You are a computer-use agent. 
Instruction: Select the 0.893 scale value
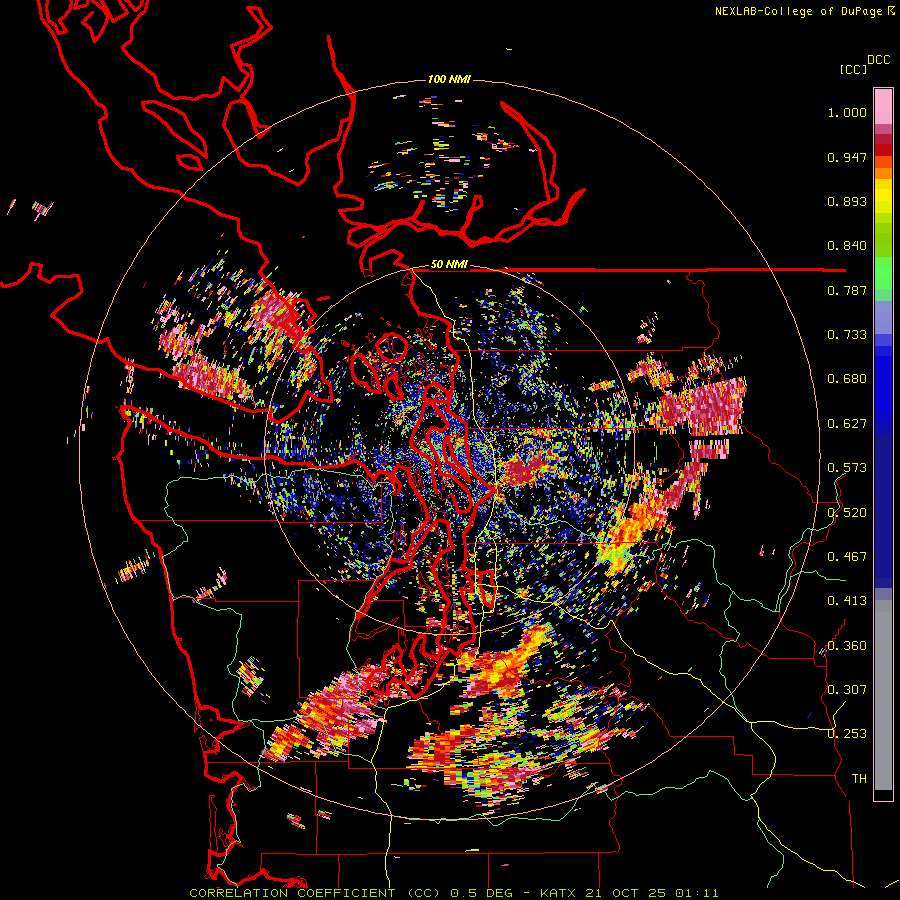[847, 201]
